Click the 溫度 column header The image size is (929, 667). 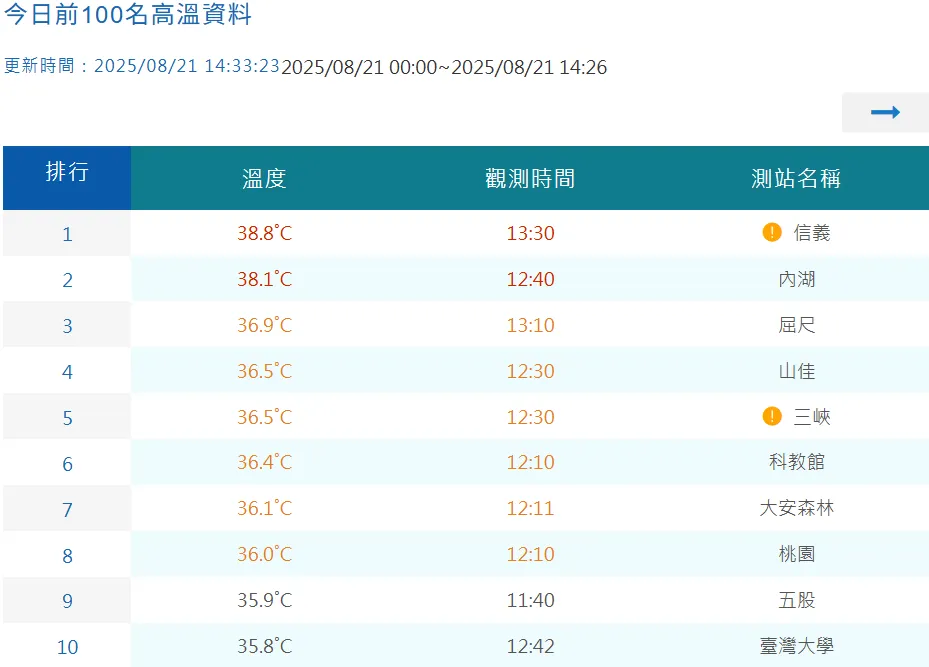[264, 178]
